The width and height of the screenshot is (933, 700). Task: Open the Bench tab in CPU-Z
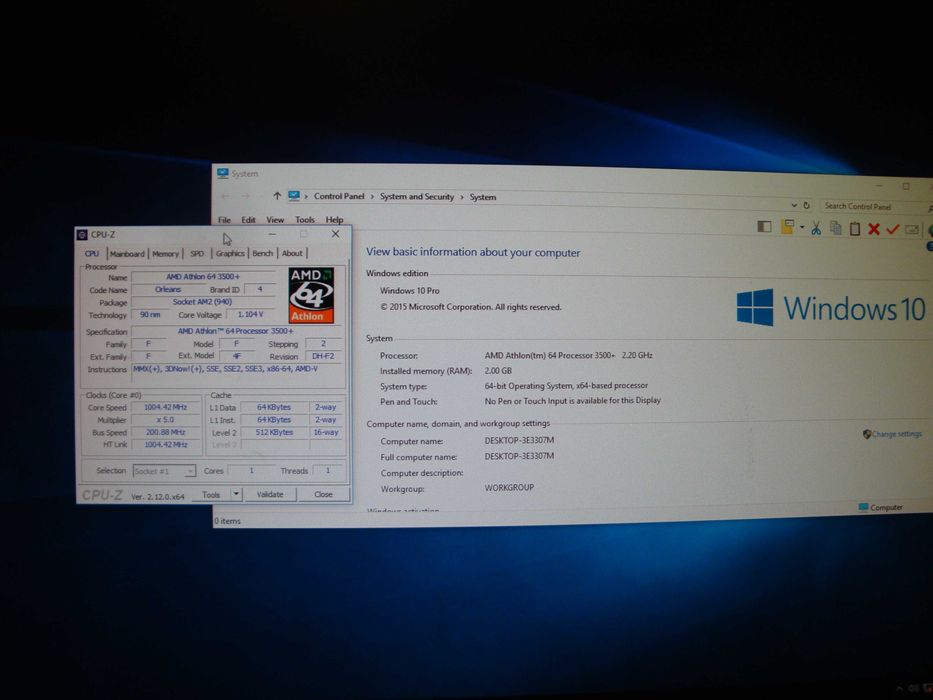262,253
